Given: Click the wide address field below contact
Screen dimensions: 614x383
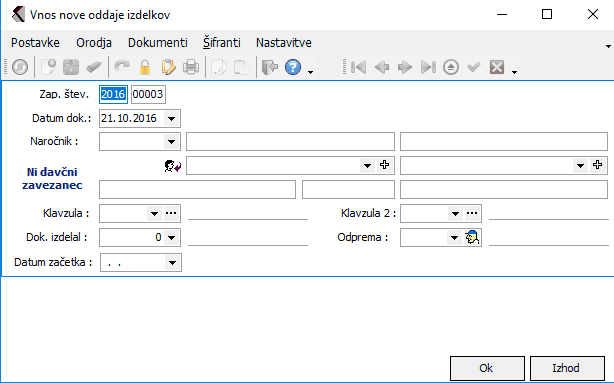Looking at the screenshot, I should point(197,190).
